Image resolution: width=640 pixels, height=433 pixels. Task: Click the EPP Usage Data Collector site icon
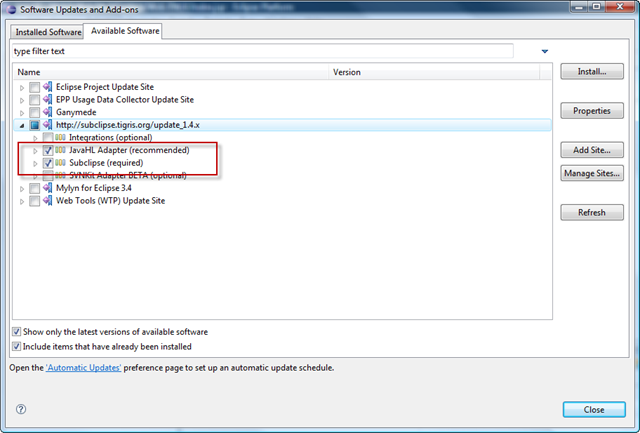click(48, 100)
